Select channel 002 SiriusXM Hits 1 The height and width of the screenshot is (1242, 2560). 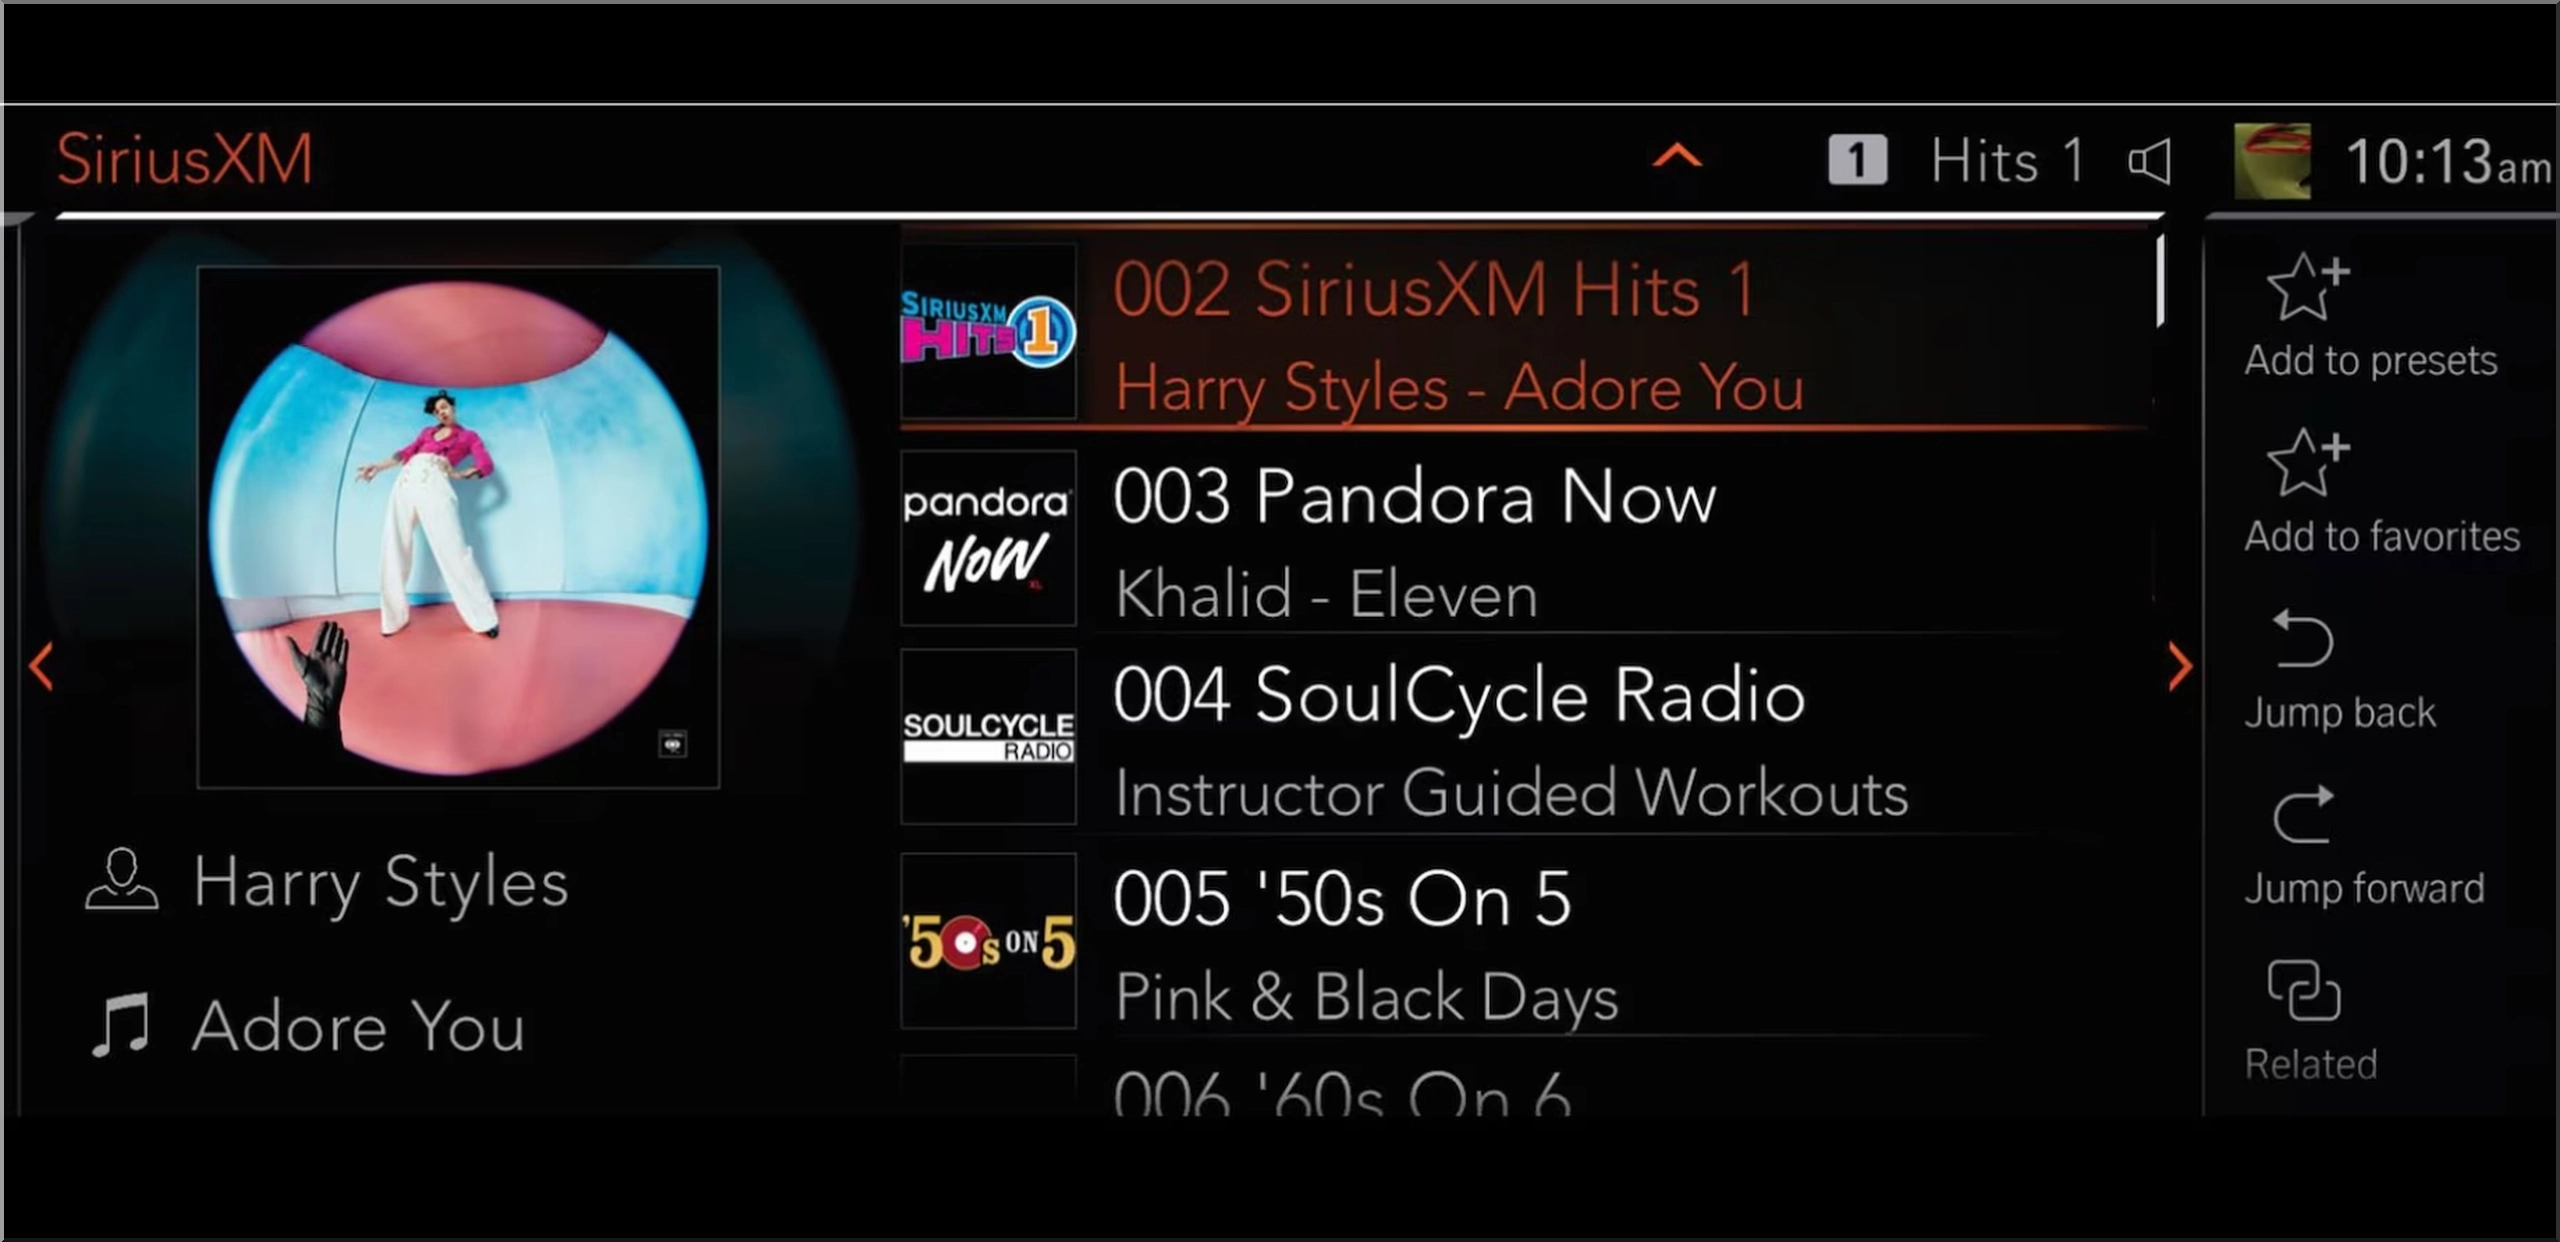1525,332
